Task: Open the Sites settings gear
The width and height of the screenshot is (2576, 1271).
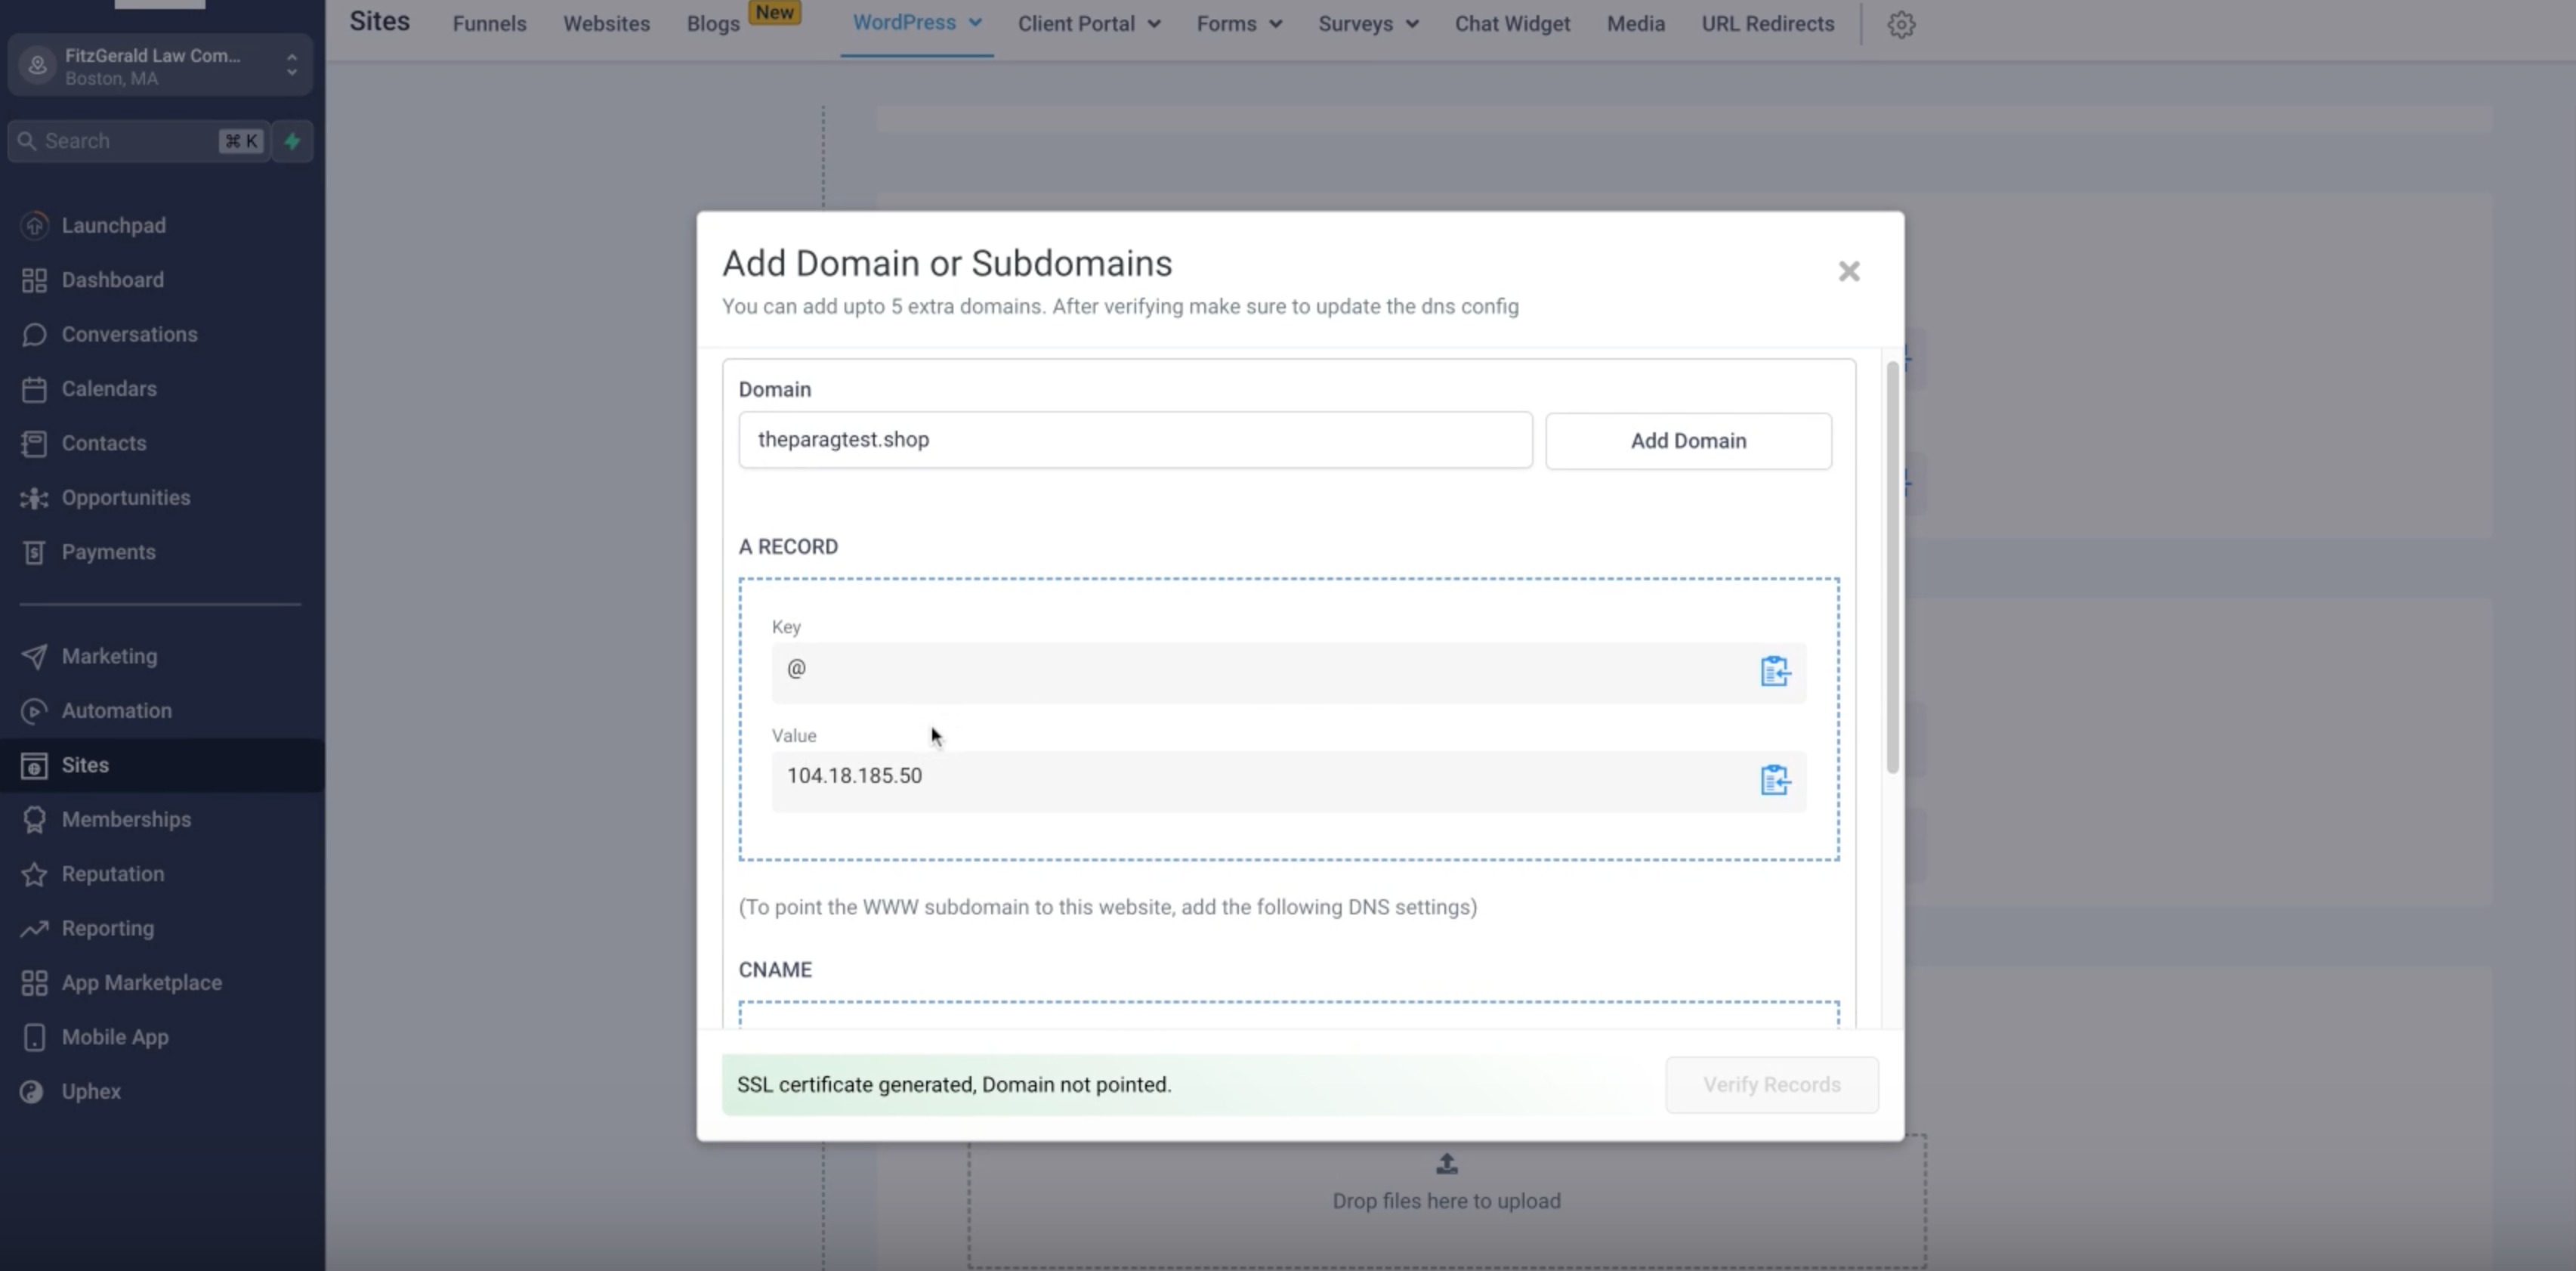Action: pyautogui.click(x=1901, y=24)
